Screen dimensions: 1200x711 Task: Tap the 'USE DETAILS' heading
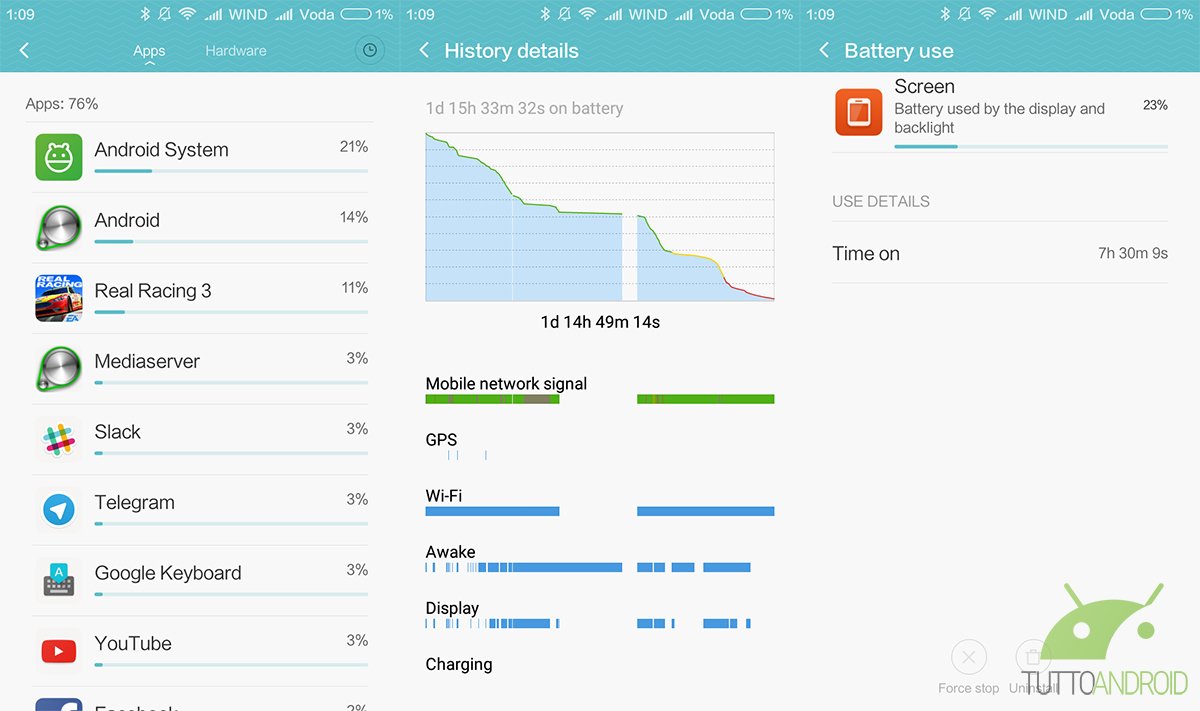[881, 201]
